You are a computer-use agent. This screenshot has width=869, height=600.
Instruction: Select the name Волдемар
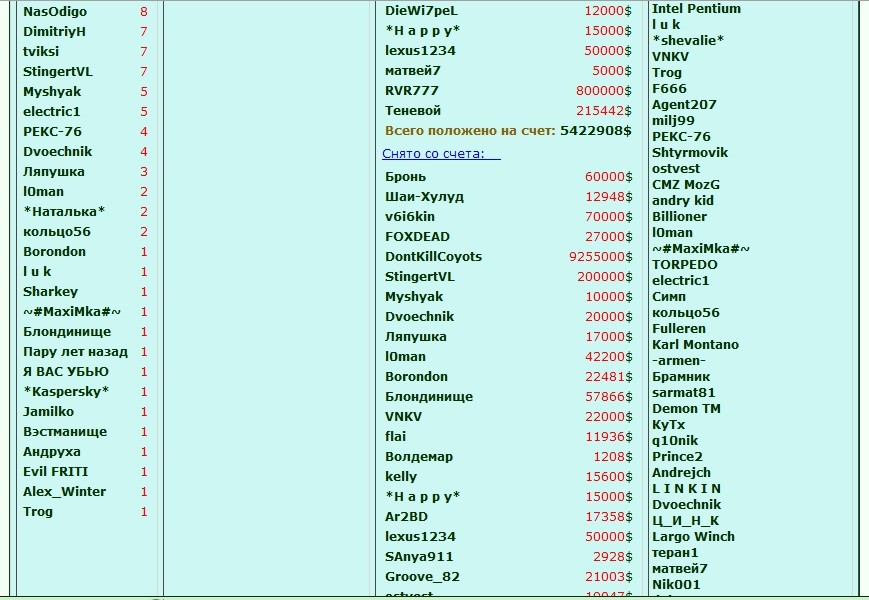(419, 457)
